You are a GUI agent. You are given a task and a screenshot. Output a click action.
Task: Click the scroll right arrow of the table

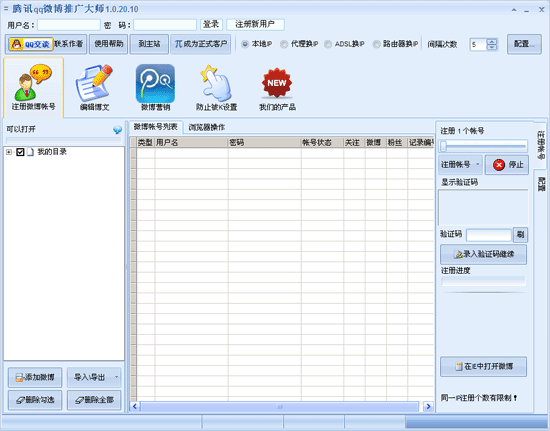428,407
